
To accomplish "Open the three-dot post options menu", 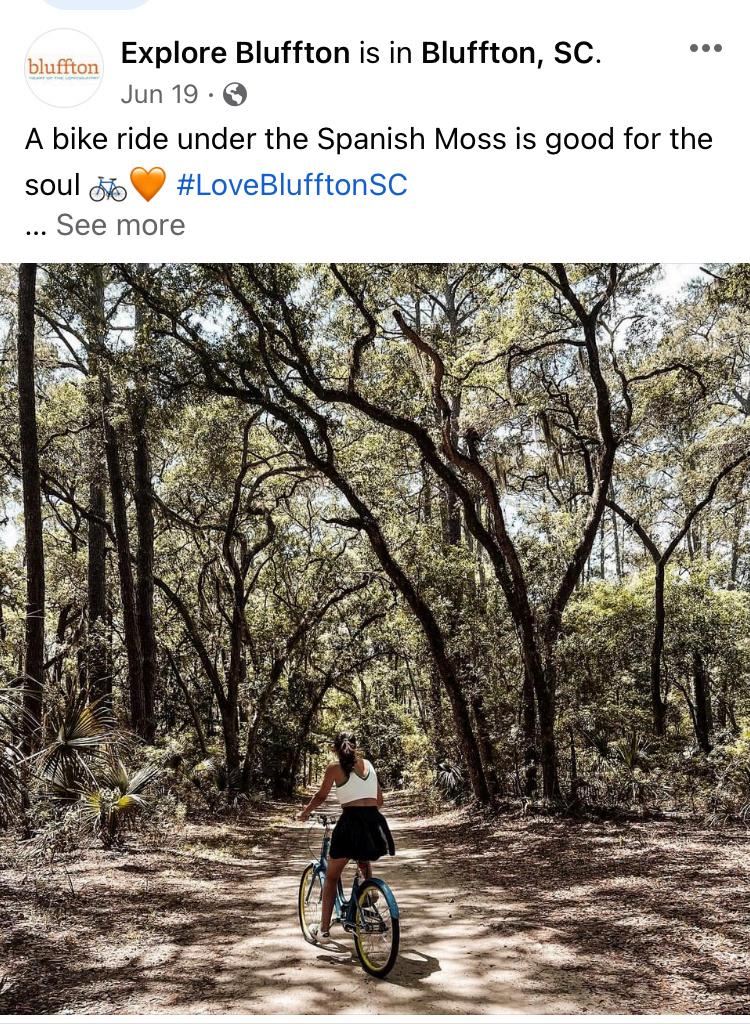I will (x=706, y=48).
